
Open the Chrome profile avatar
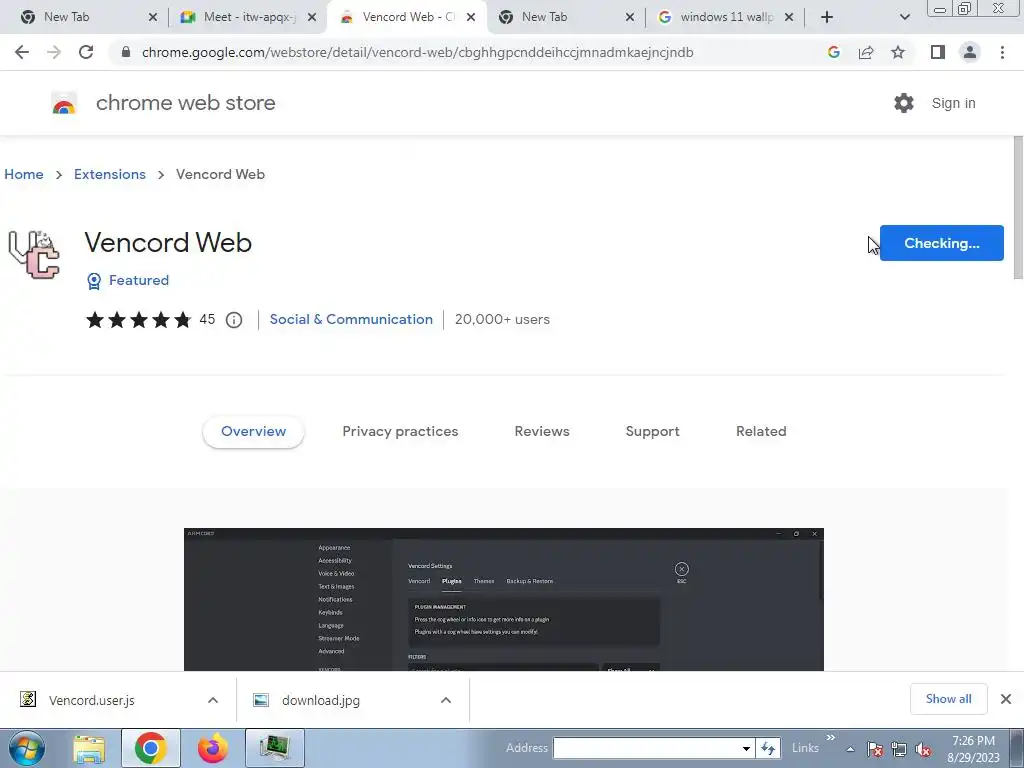[970, 52]
